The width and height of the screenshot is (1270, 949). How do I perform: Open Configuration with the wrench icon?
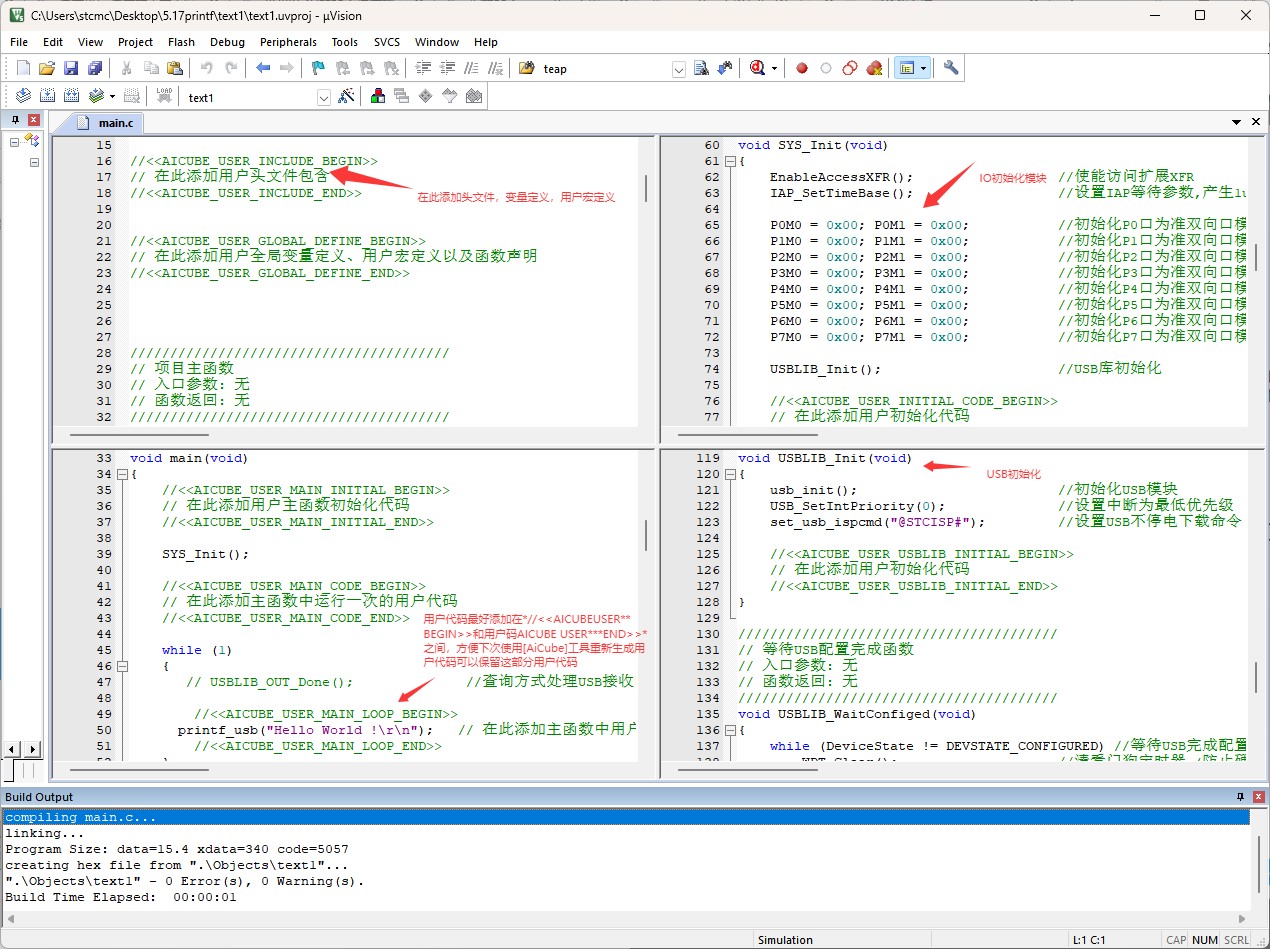pos(951,68)
